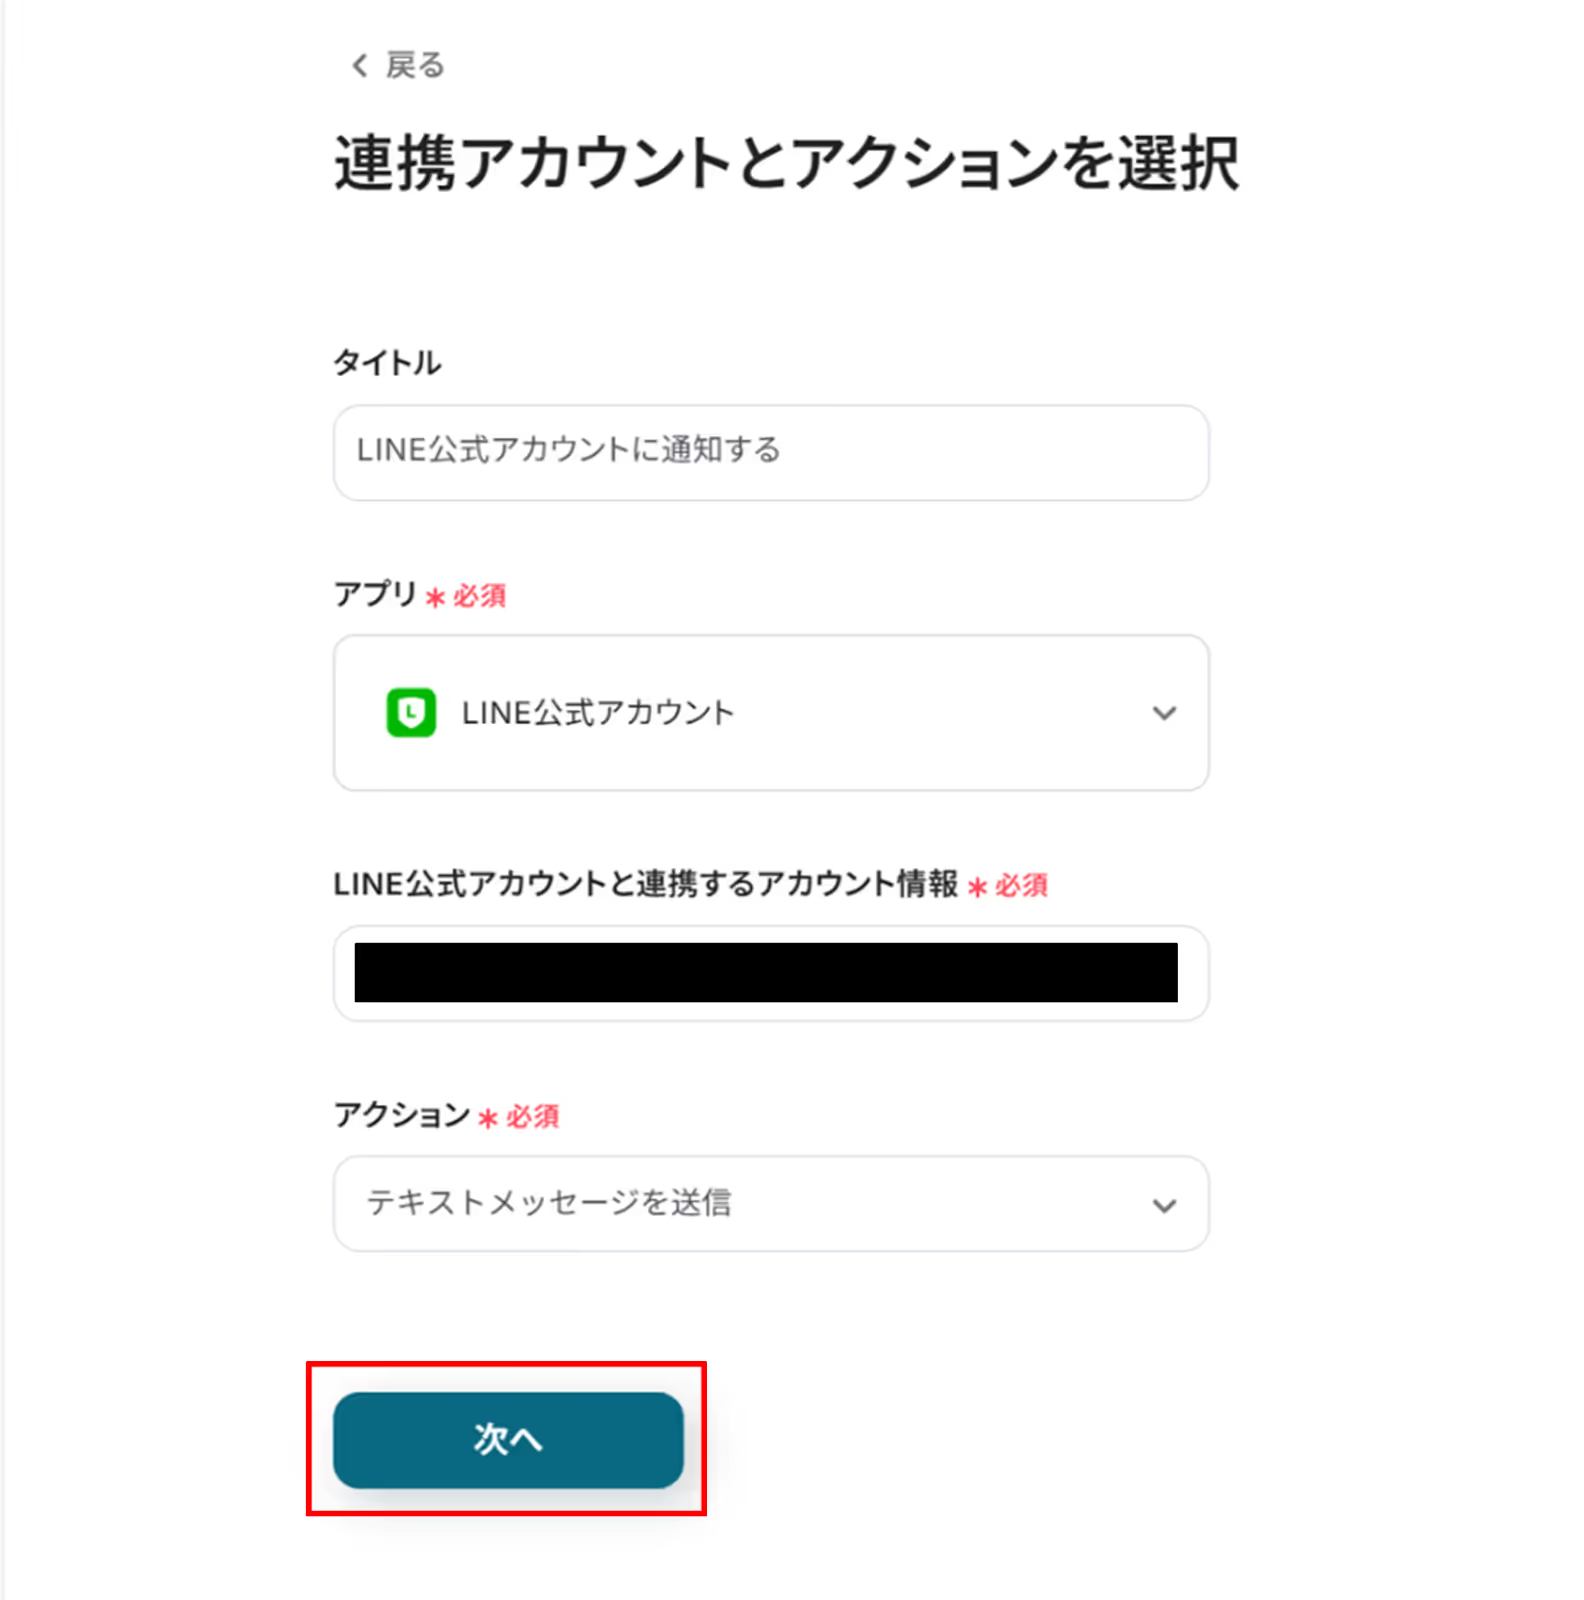
Task: Click LINE公式アカウントに通知する title text
Action: pos(569,450)
